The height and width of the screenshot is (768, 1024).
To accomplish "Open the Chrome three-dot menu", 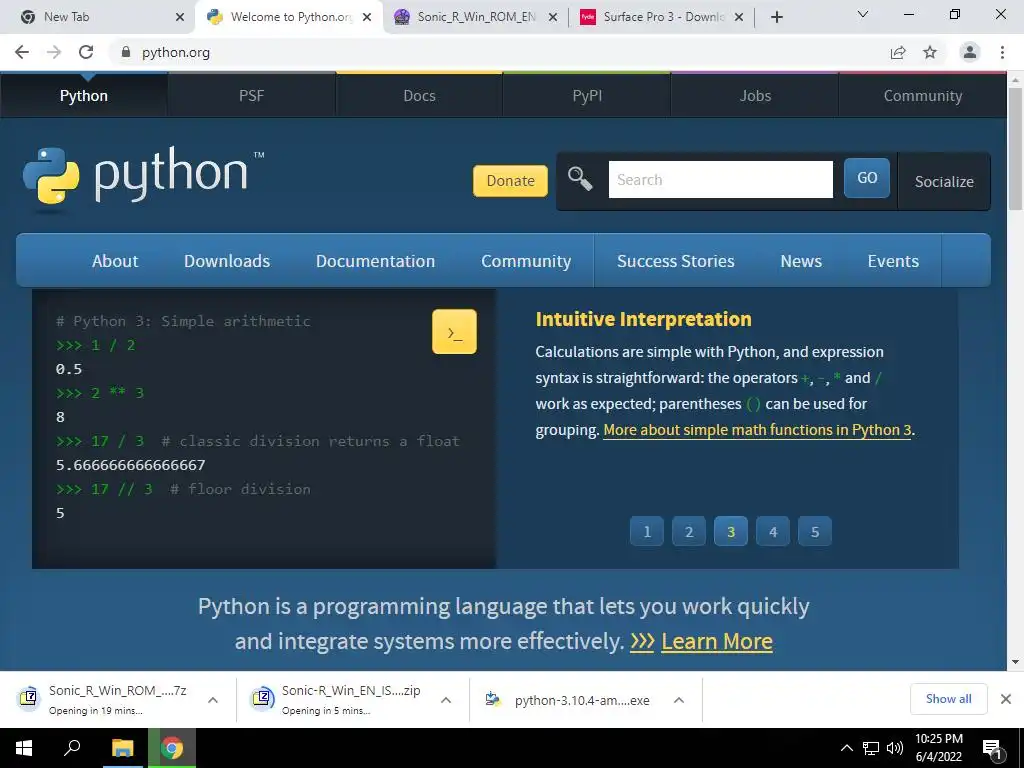I will (x=1002, y=52).
